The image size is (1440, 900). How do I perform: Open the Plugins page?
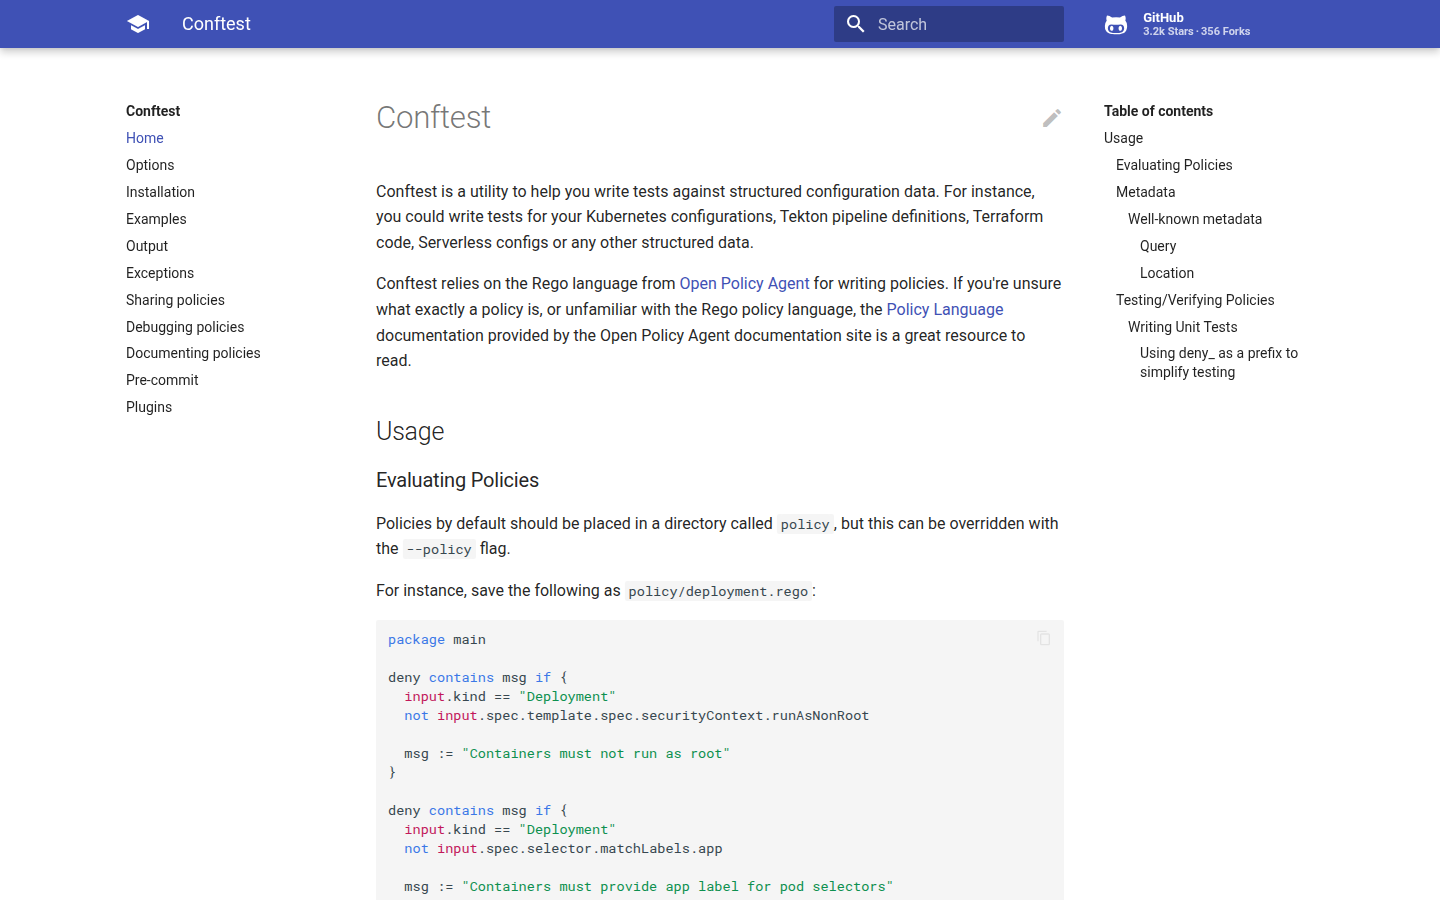(149, 407)
